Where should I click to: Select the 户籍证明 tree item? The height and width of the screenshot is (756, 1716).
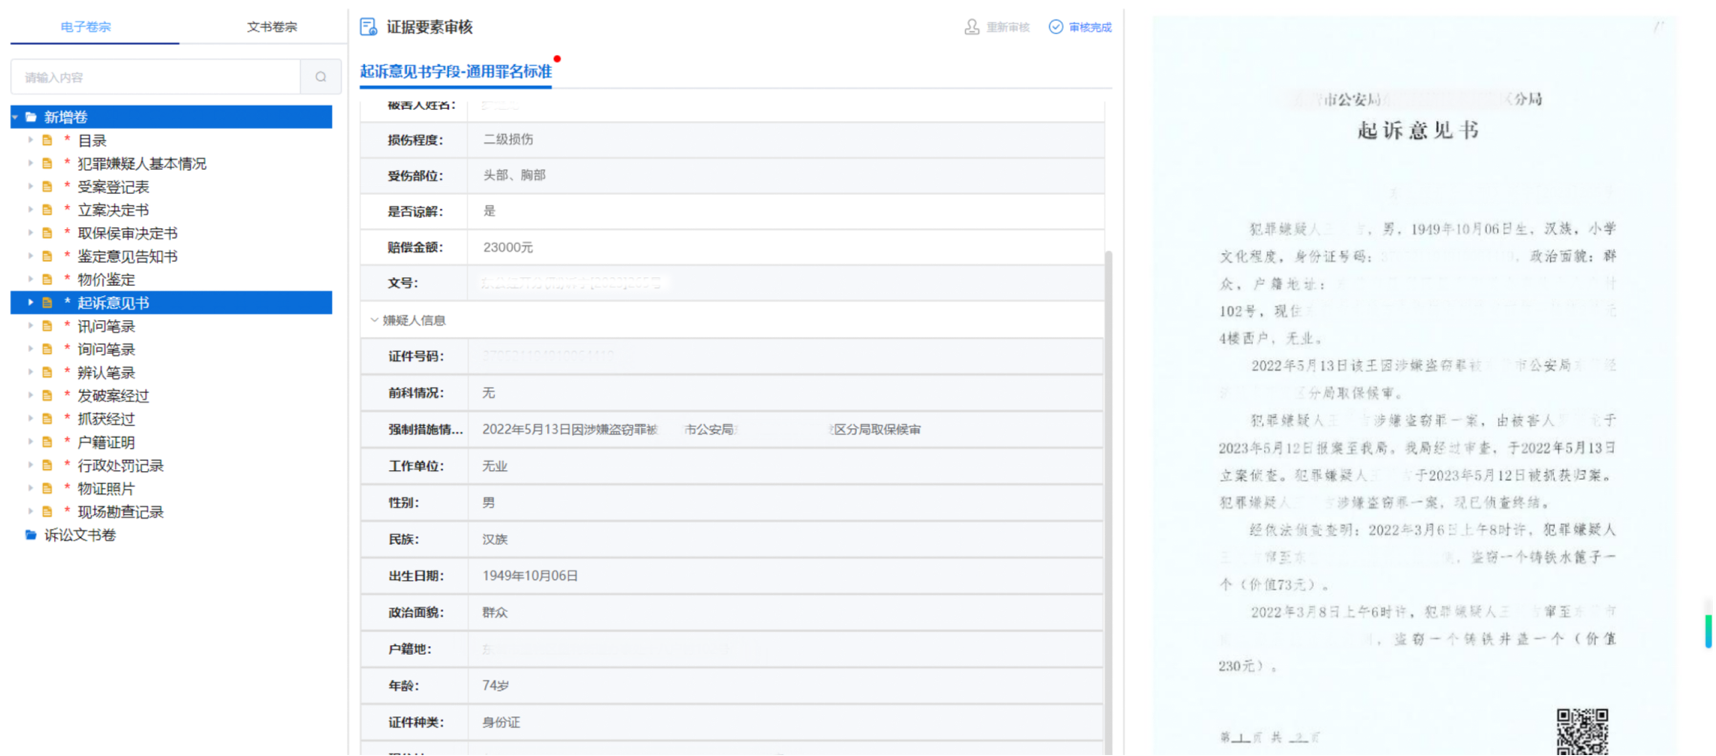(x=106, y=442)
